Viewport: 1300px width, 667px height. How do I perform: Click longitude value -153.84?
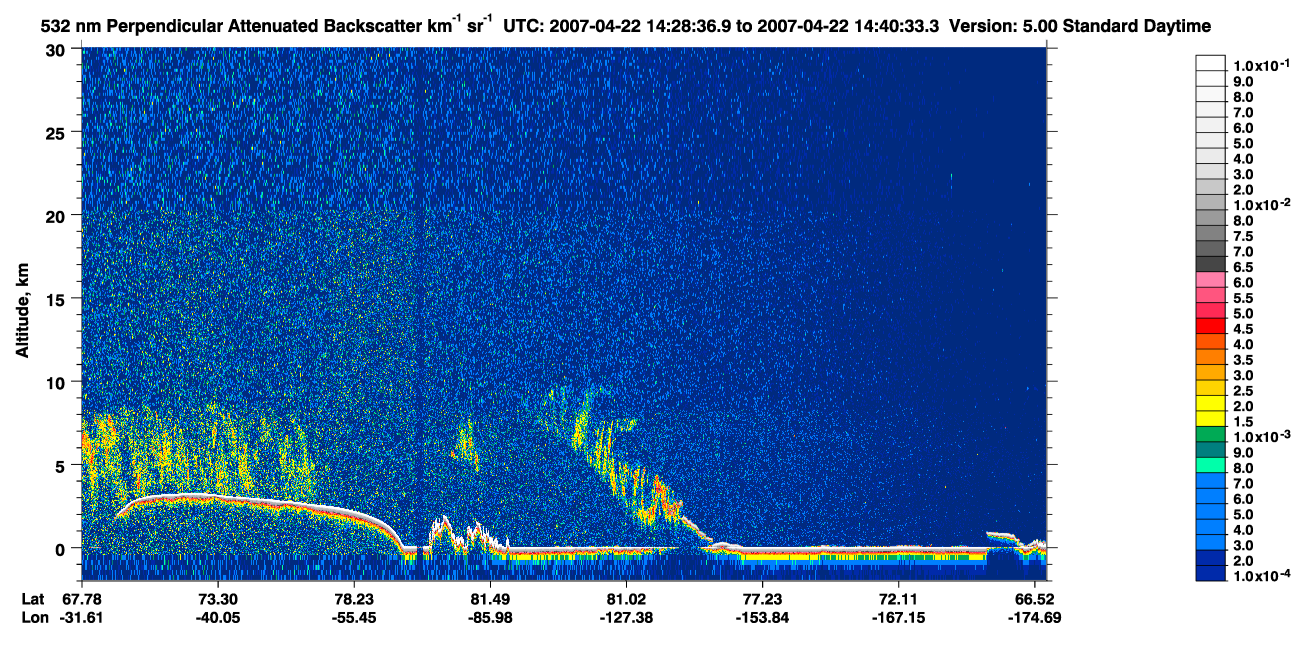point(762,617)
